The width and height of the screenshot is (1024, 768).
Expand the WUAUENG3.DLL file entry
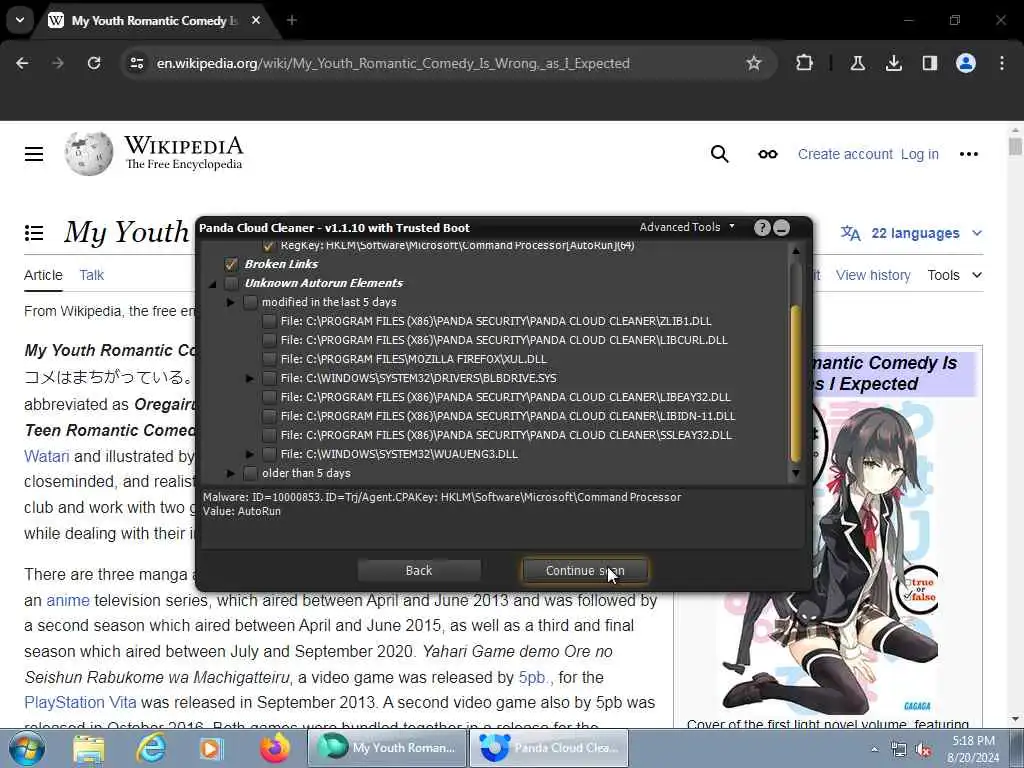(x=249, y=454)
